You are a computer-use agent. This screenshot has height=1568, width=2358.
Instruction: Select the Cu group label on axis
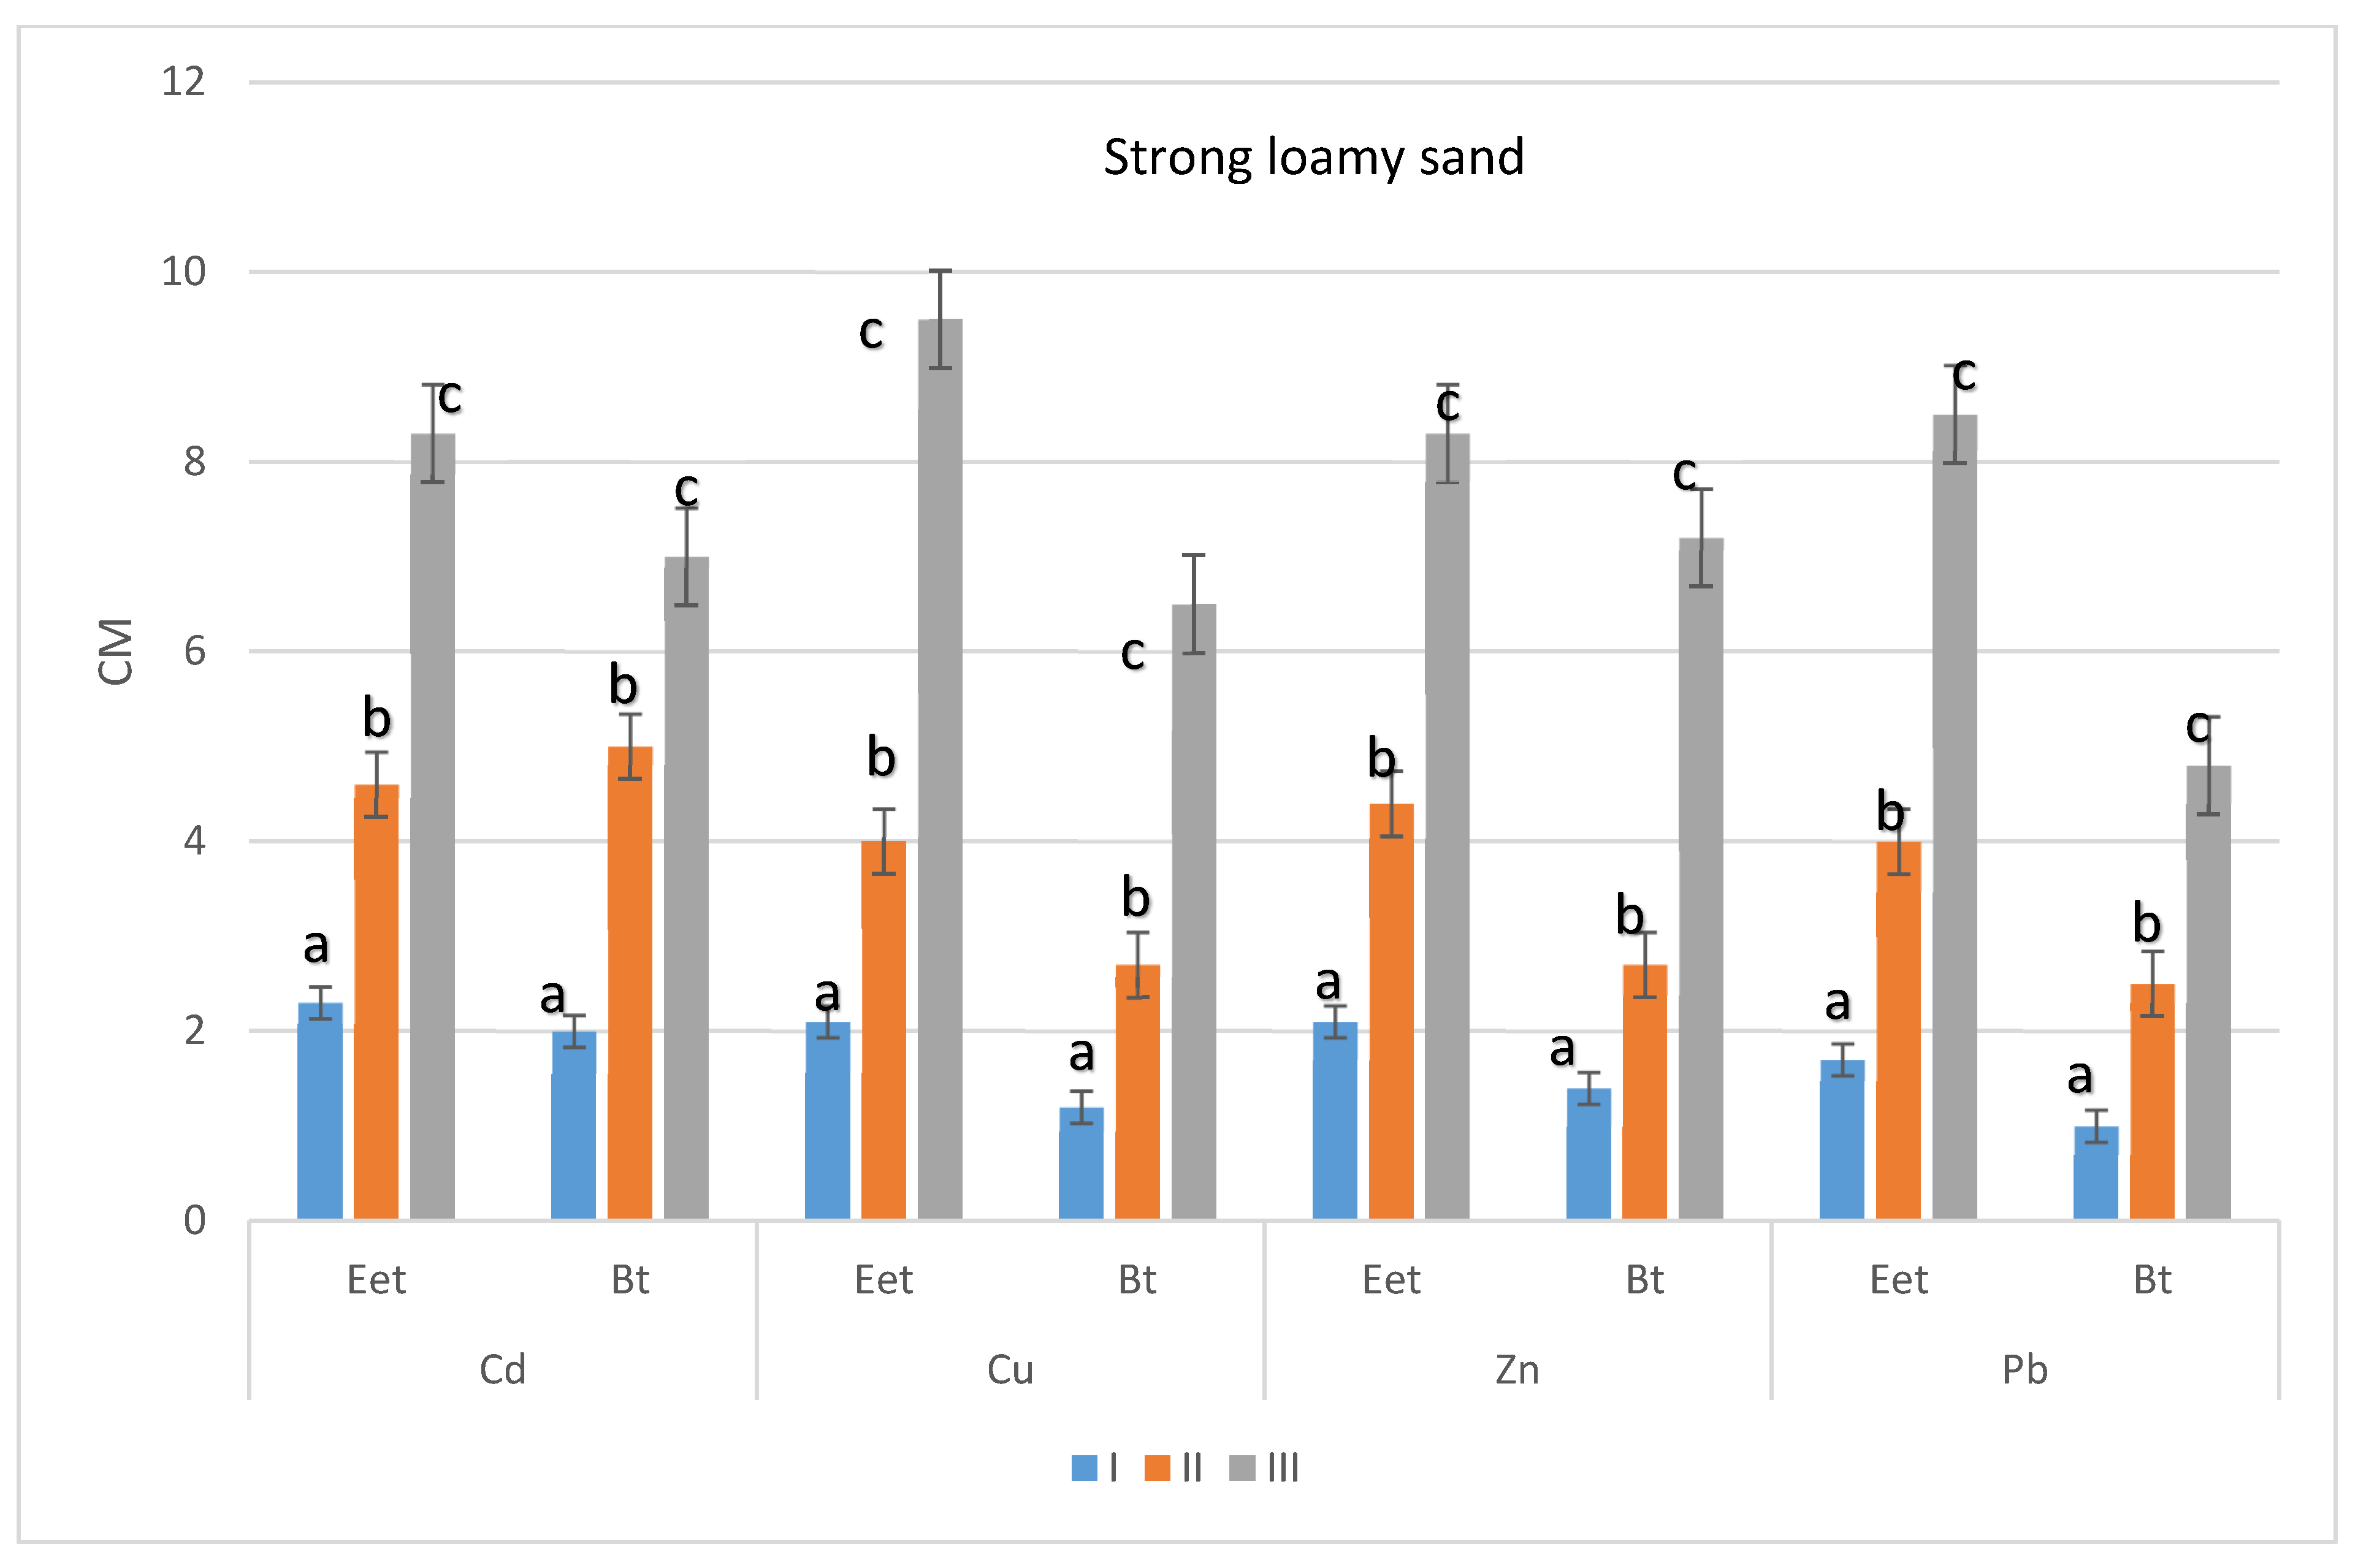click(1010, 1370)
